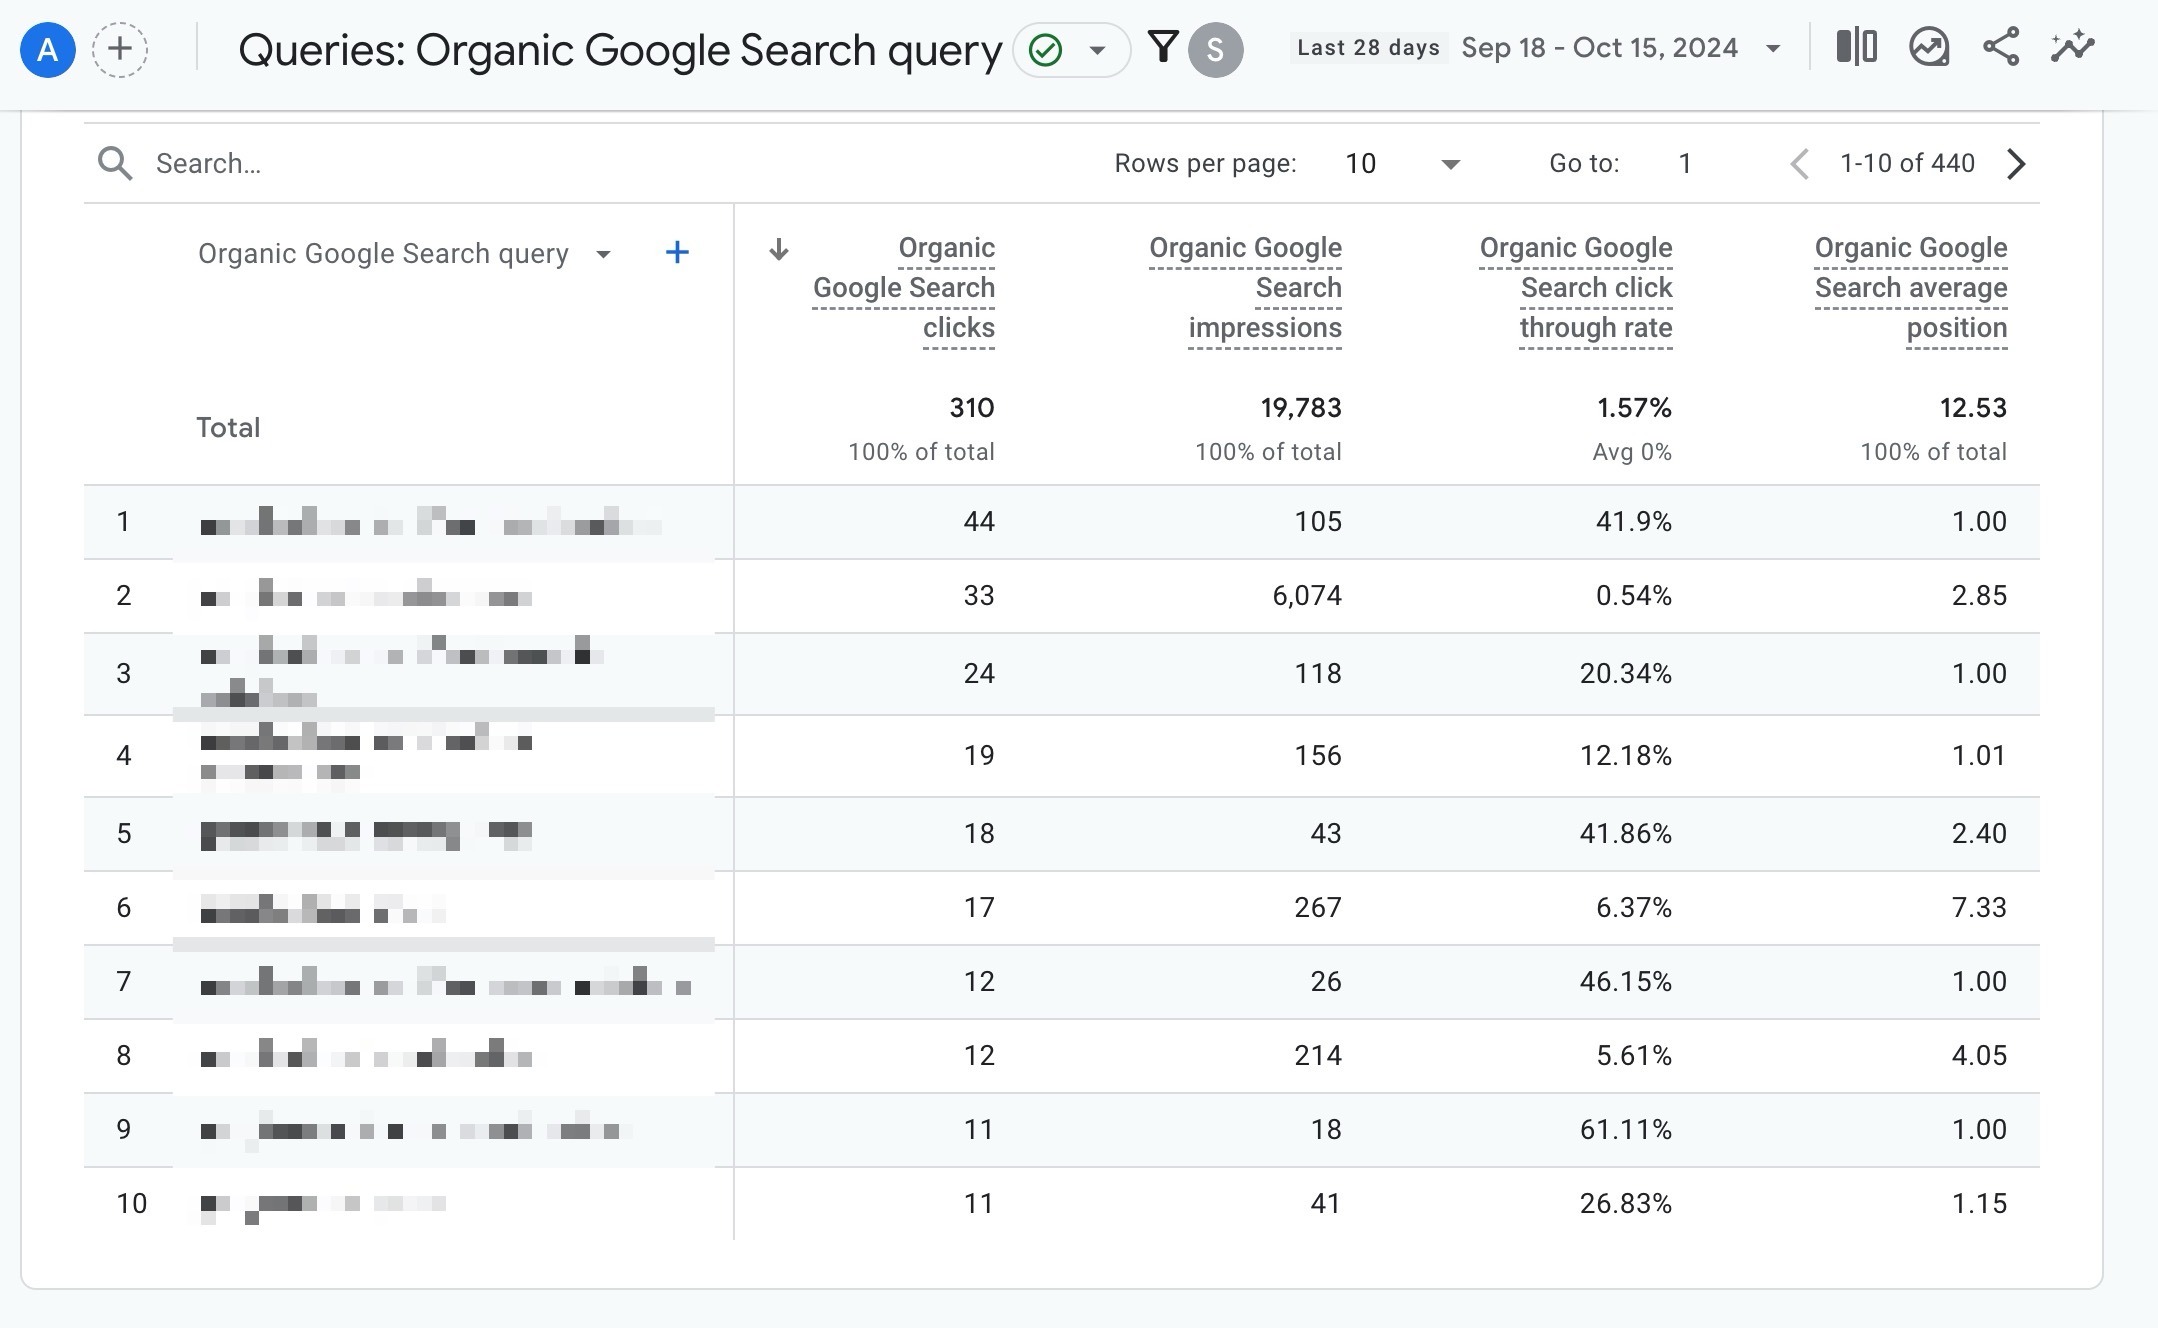Select row 3 CTR value 20.34%
This screenshot has height=1328, width=2158.
tap(1626, 674)
